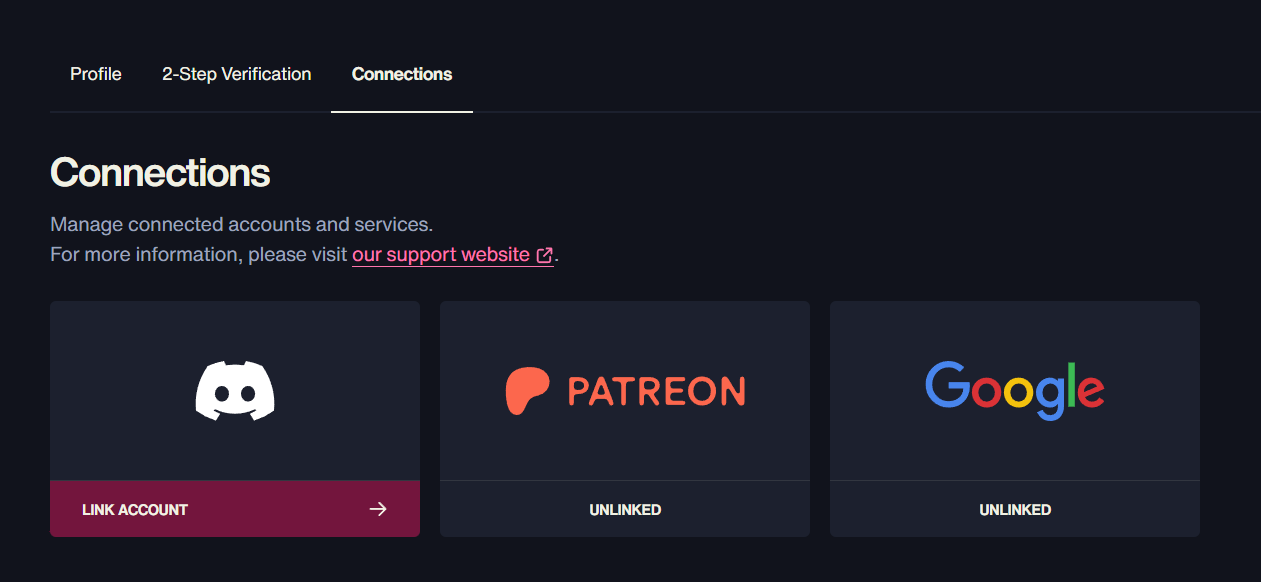Click the PATREON wordmark text

[x=656, y=390]
